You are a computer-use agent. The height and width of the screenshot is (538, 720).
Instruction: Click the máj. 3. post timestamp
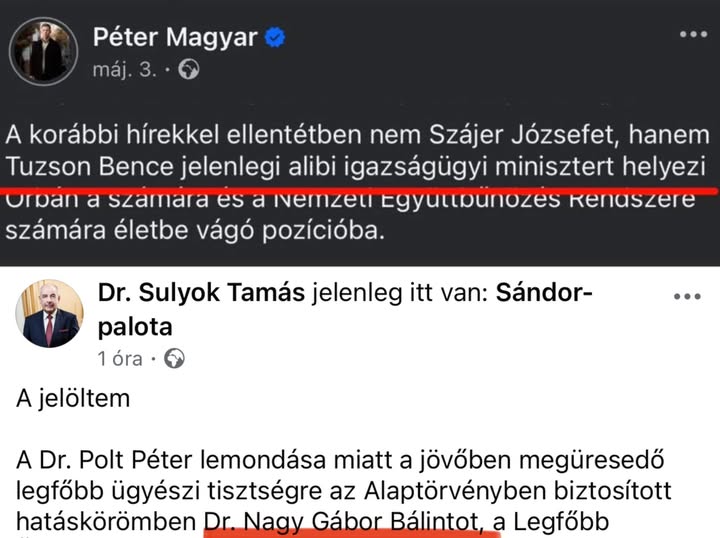point(128,70)
